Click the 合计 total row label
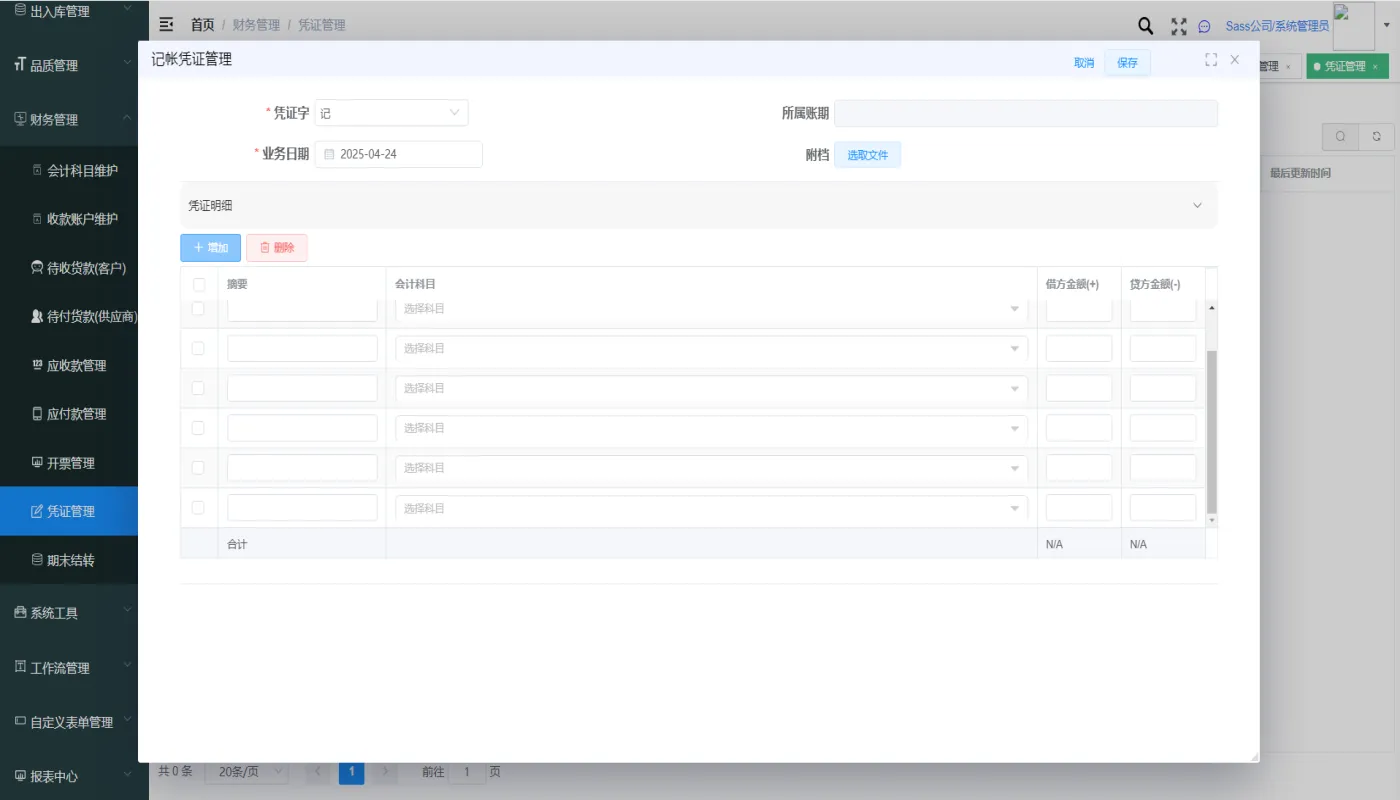The height and width of the screenshot is (800, 1400). tap(237, 544)
